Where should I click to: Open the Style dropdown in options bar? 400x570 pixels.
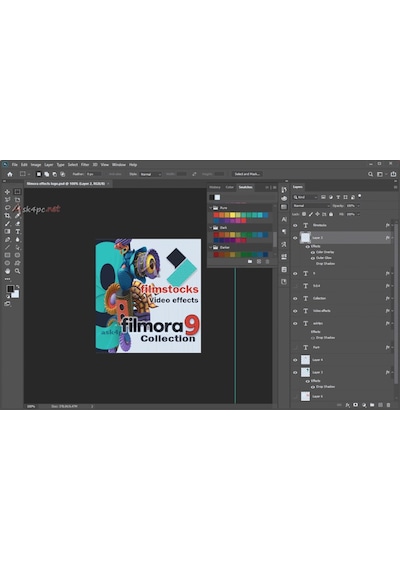point(150,174)
